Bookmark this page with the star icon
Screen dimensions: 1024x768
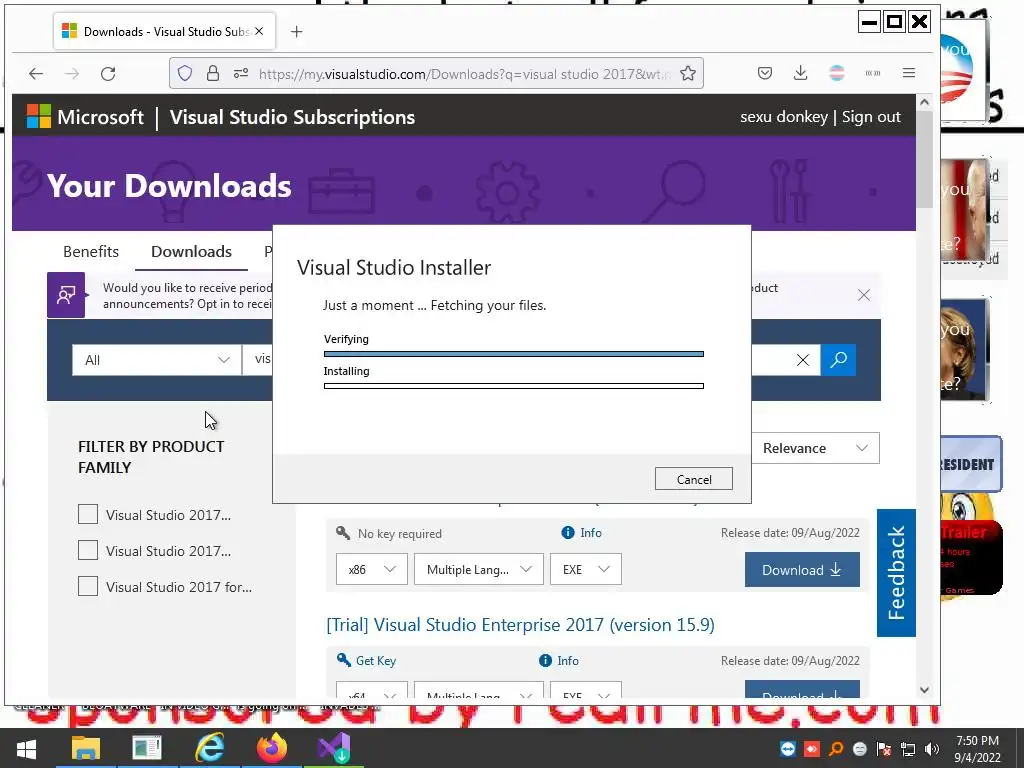pyautogui.click(x=688, y=73)
